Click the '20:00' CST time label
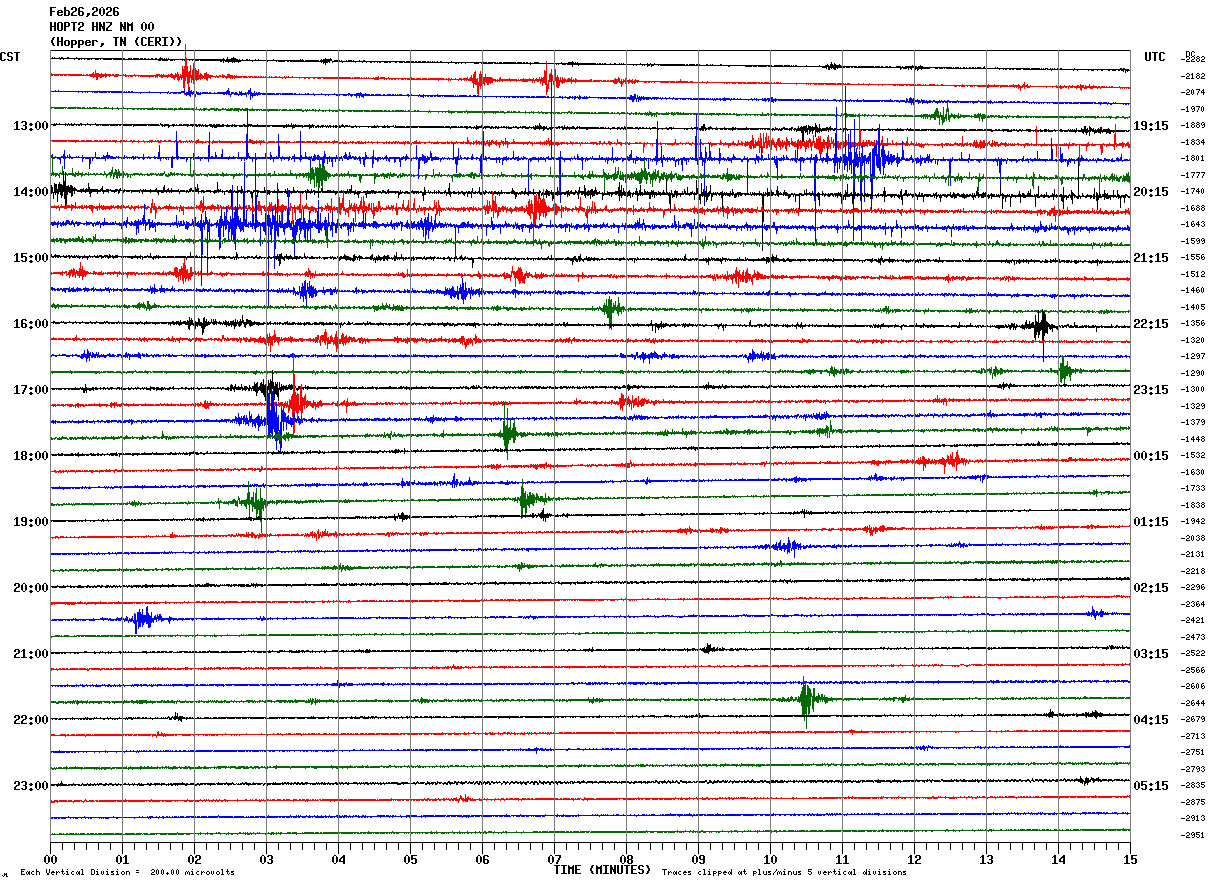 click(30, 588)
